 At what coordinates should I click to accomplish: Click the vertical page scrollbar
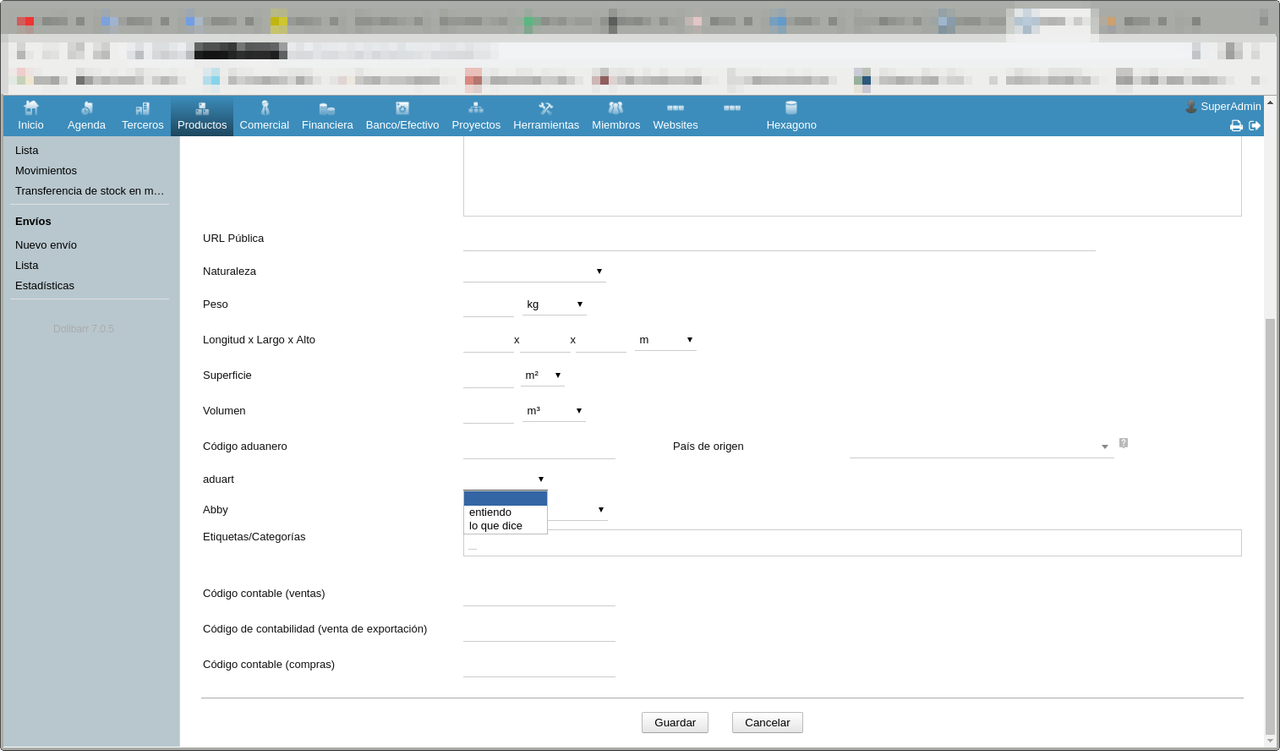coord(1271,526)
